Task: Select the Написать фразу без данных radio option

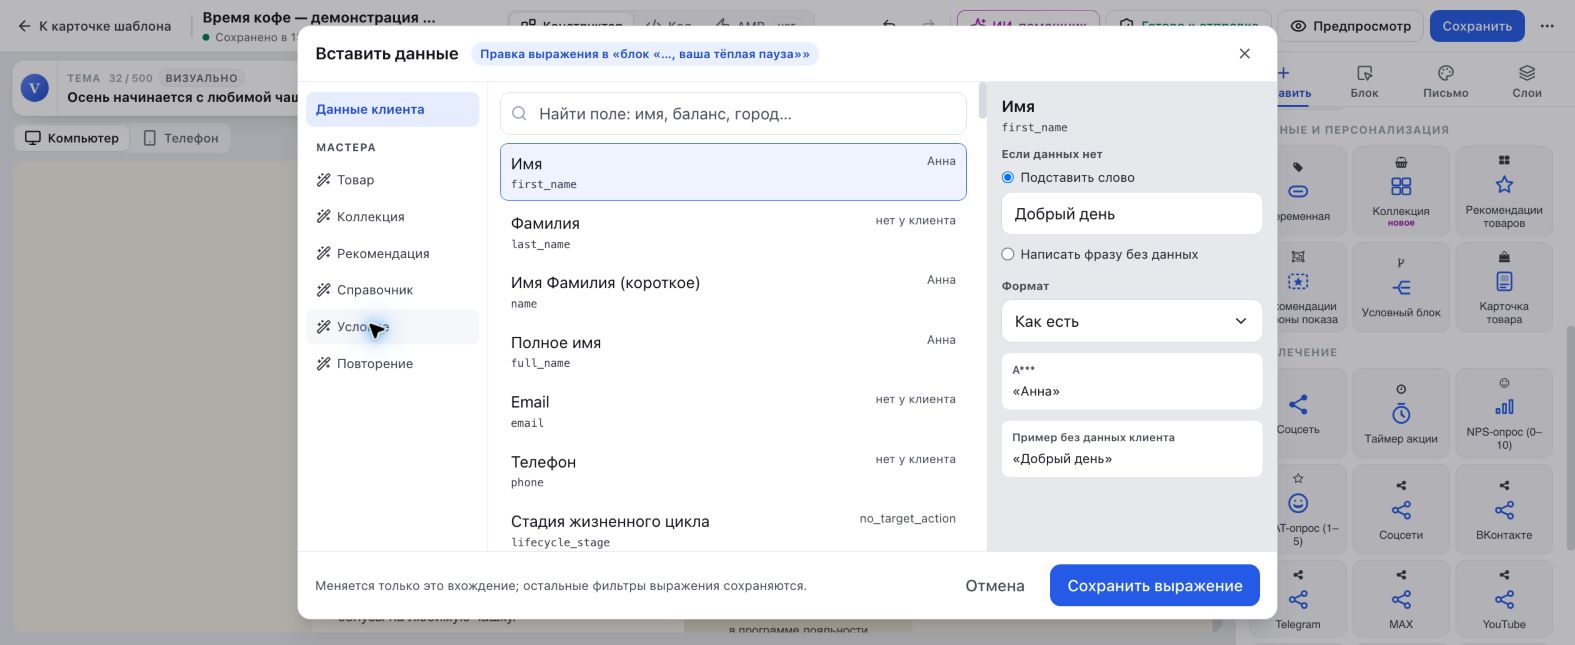Action: pyautogui.click(x=1008, y=254)
